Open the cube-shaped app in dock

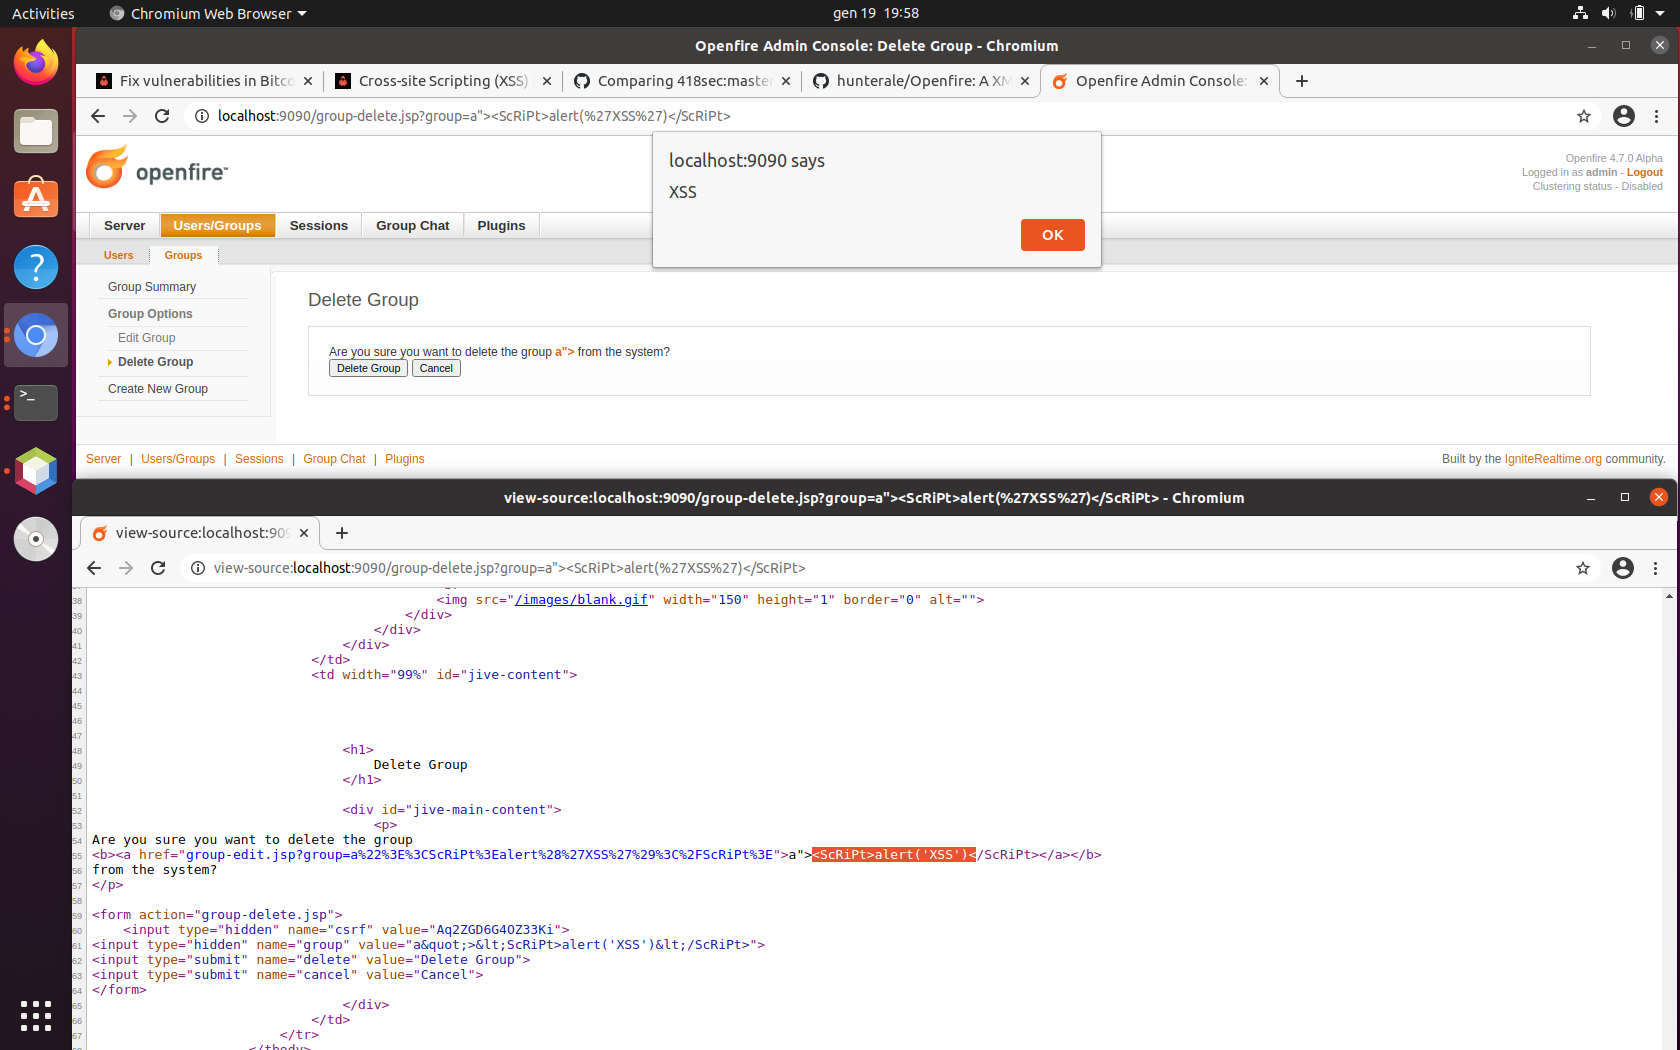[36, 471]
